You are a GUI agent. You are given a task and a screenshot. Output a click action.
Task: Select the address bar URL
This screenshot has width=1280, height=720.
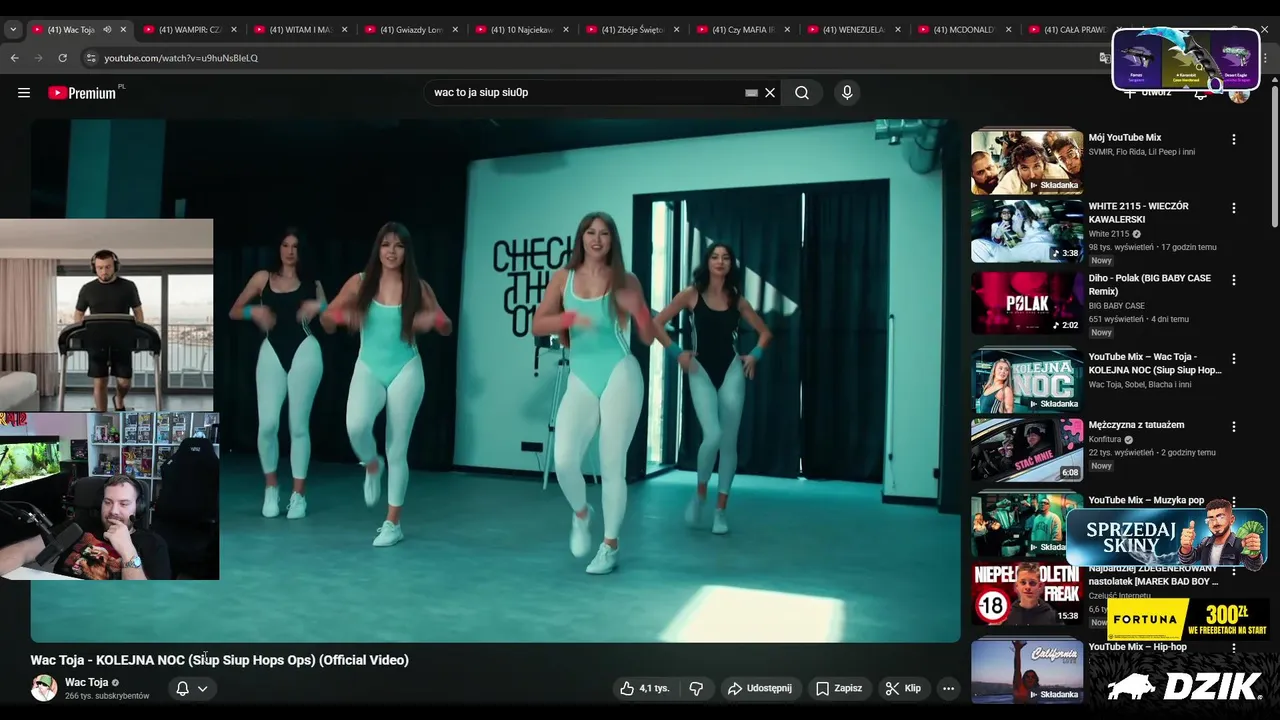[181, 58]
